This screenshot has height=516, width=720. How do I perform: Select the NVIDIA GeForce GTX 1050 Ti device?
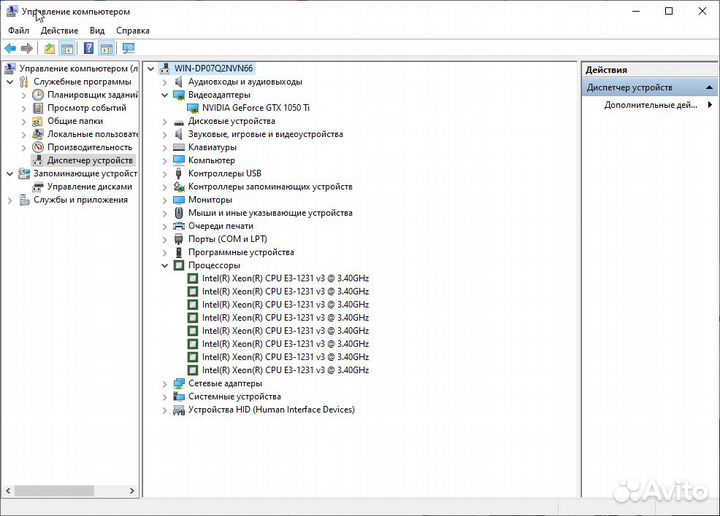255,108
